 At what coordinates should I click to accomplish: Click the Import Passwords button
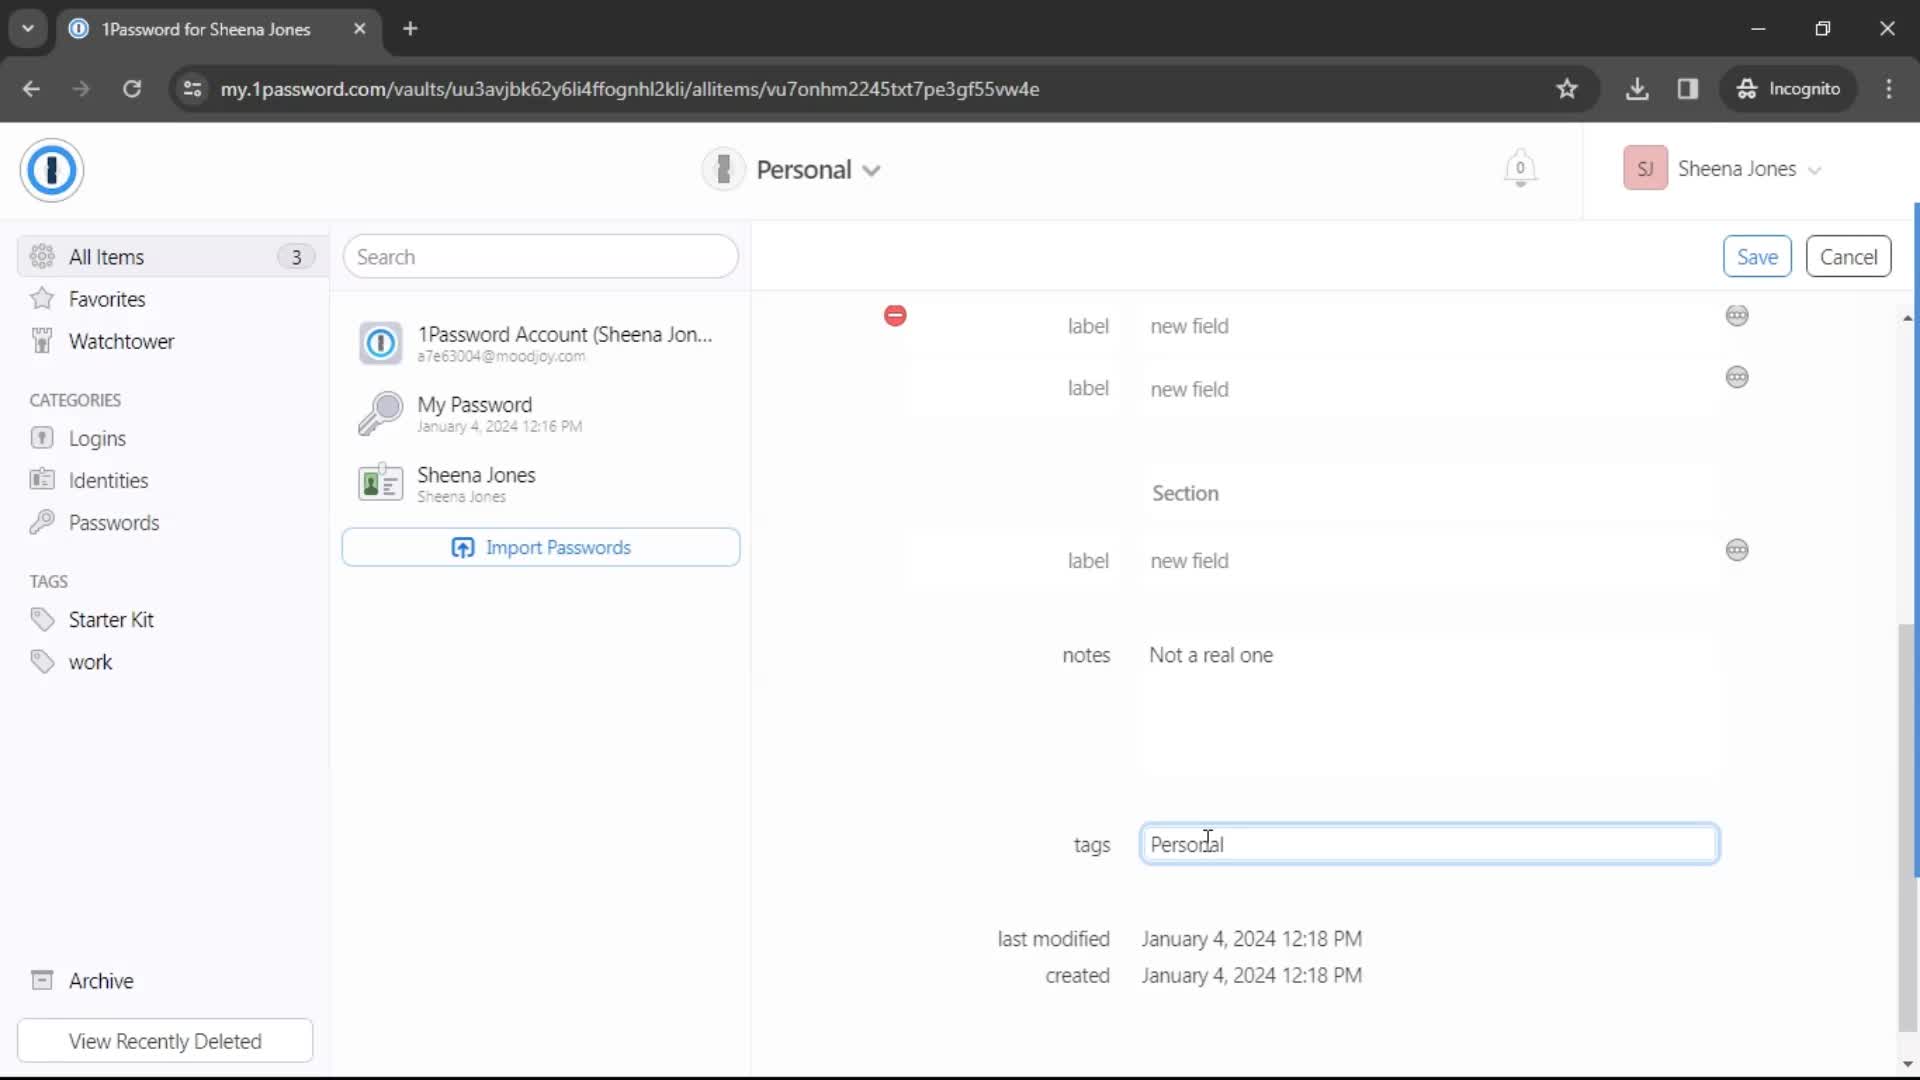(x=542, y=547)
